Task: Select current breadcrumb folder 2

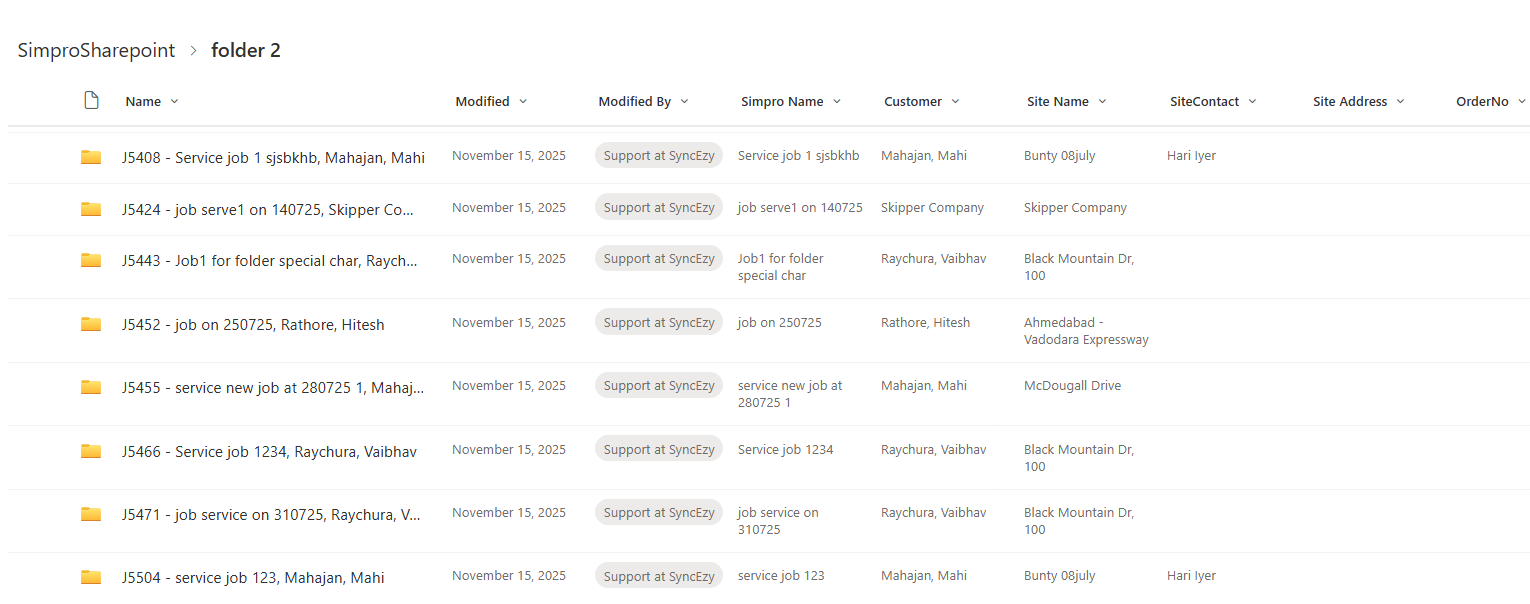Action: [x=246, y=50]
